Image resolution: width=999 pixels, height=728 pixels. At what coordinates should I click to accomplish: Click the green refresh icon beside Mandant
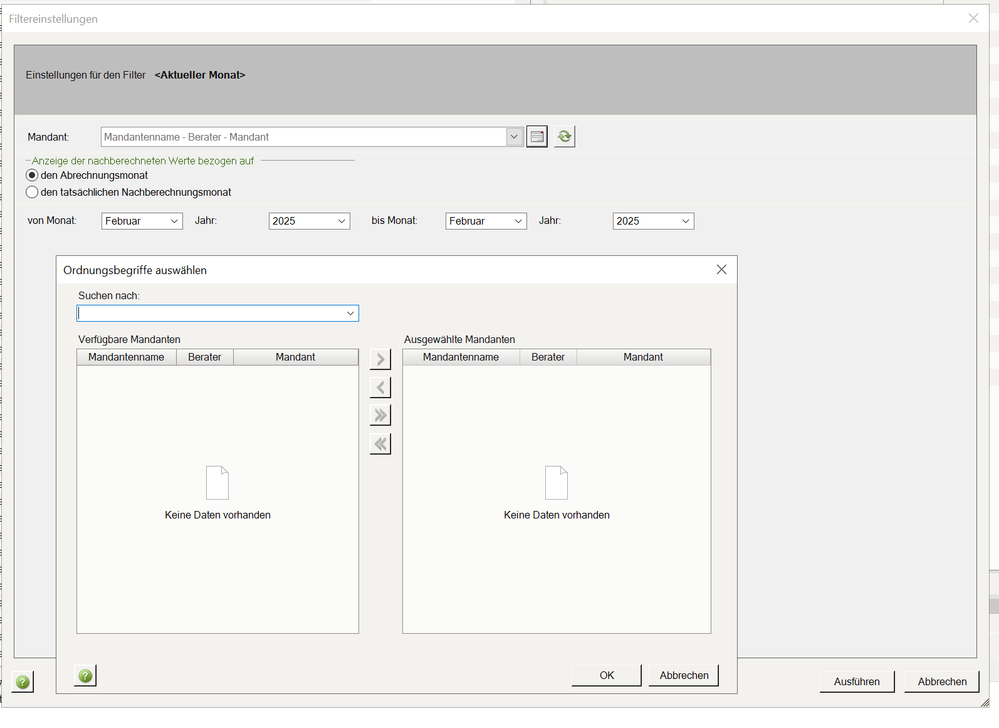pyautogui.click(x=564, y=136)
